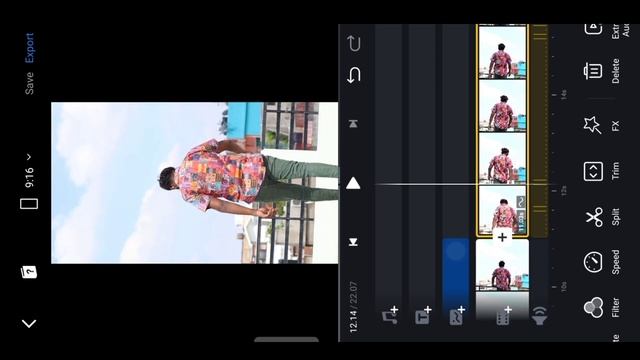Click the aspect ratio frame icon

tap(29, 204)
